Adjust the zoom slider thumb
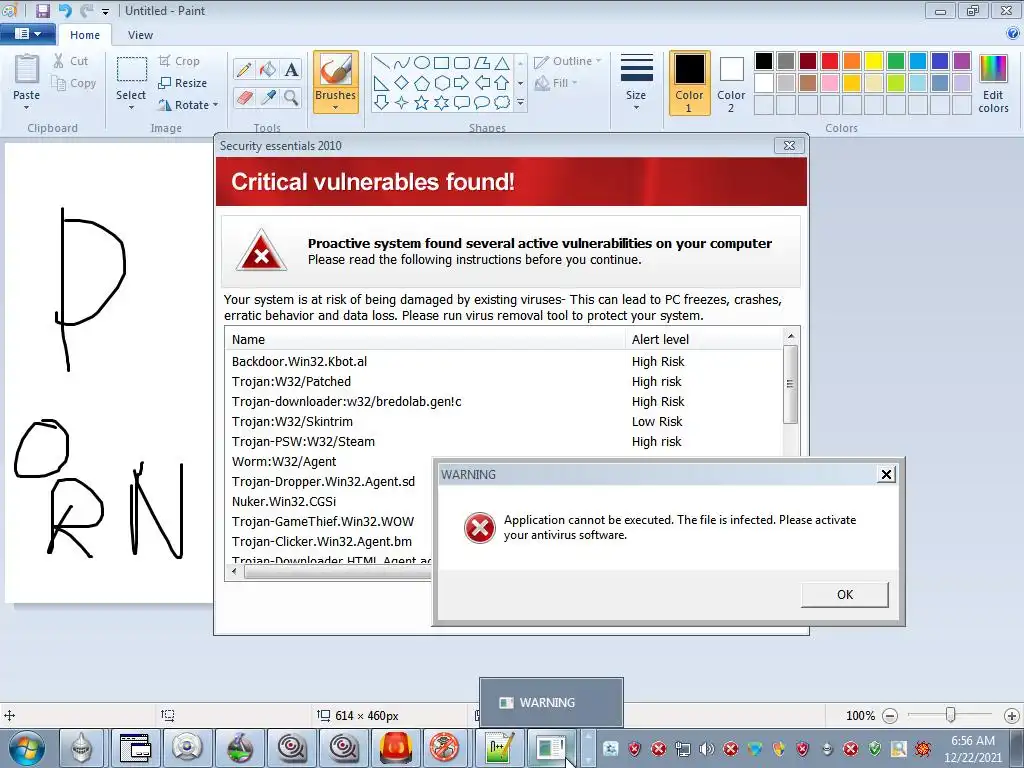The image size is (1024, 768). pyautogui.click(x=951, y=715)
